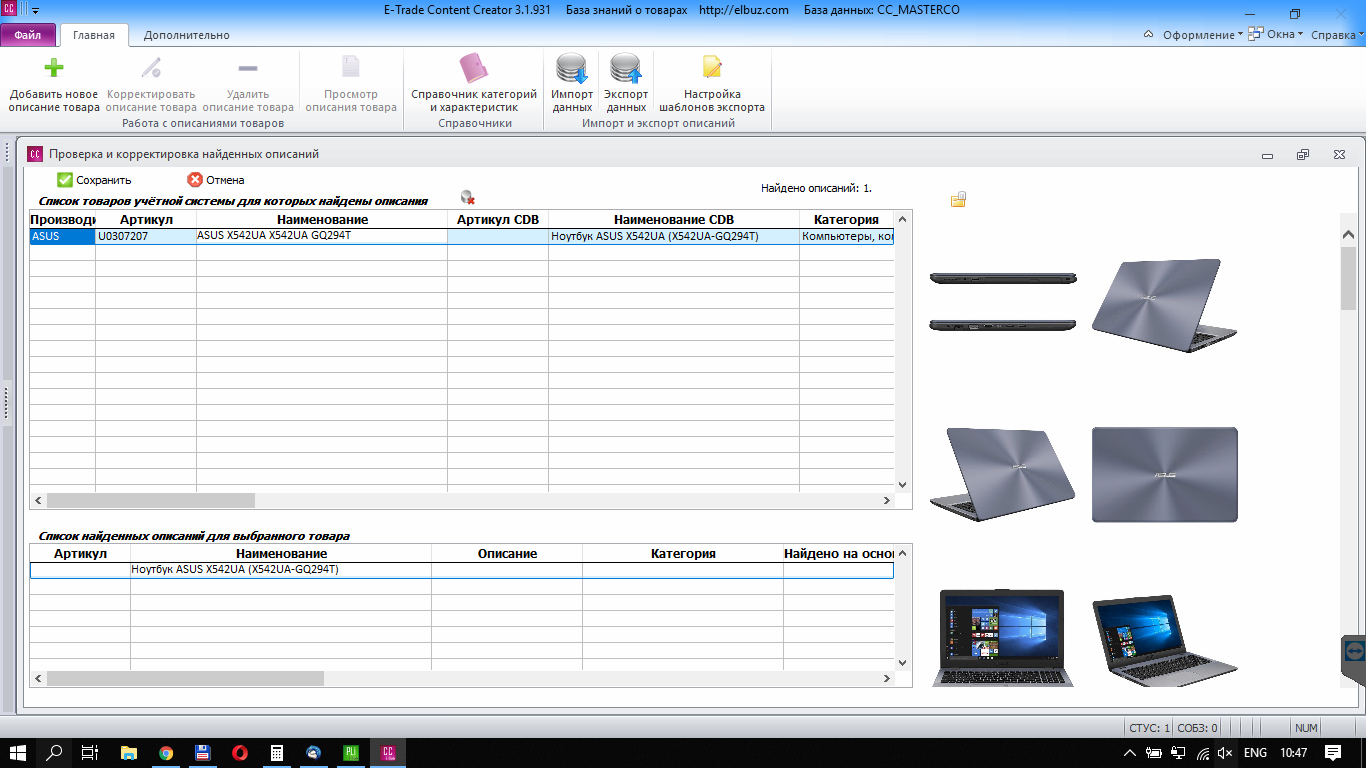Click the Описание column header
Viewport: 1366px width, 768px height.
(507, 553)
